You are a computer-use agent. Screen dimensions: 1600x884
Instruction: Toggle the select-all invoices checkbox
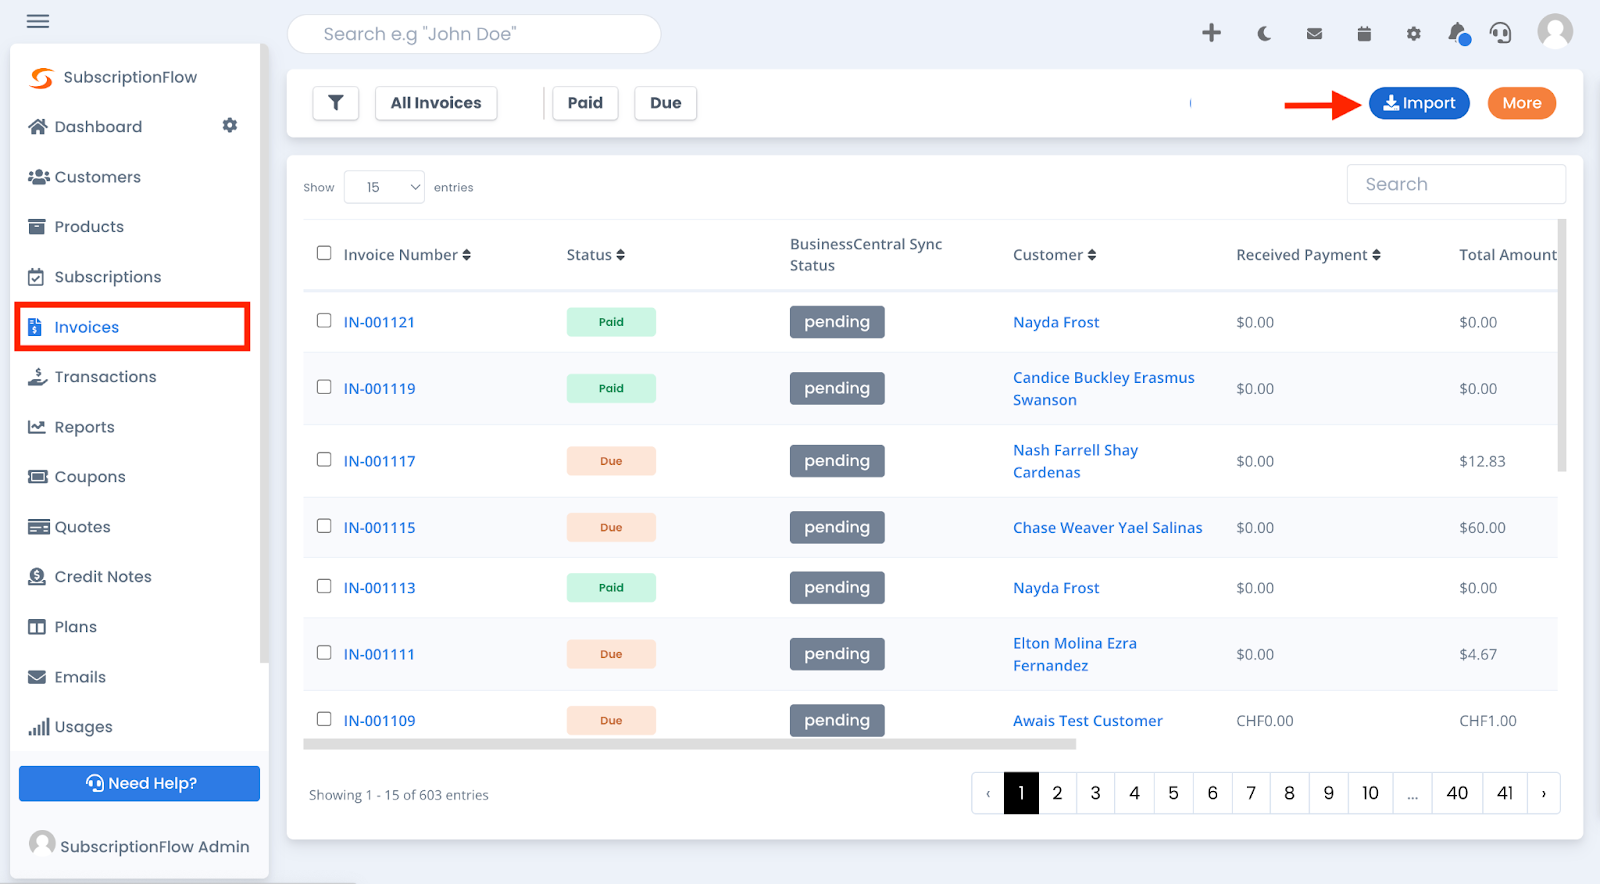click(324, 253)
